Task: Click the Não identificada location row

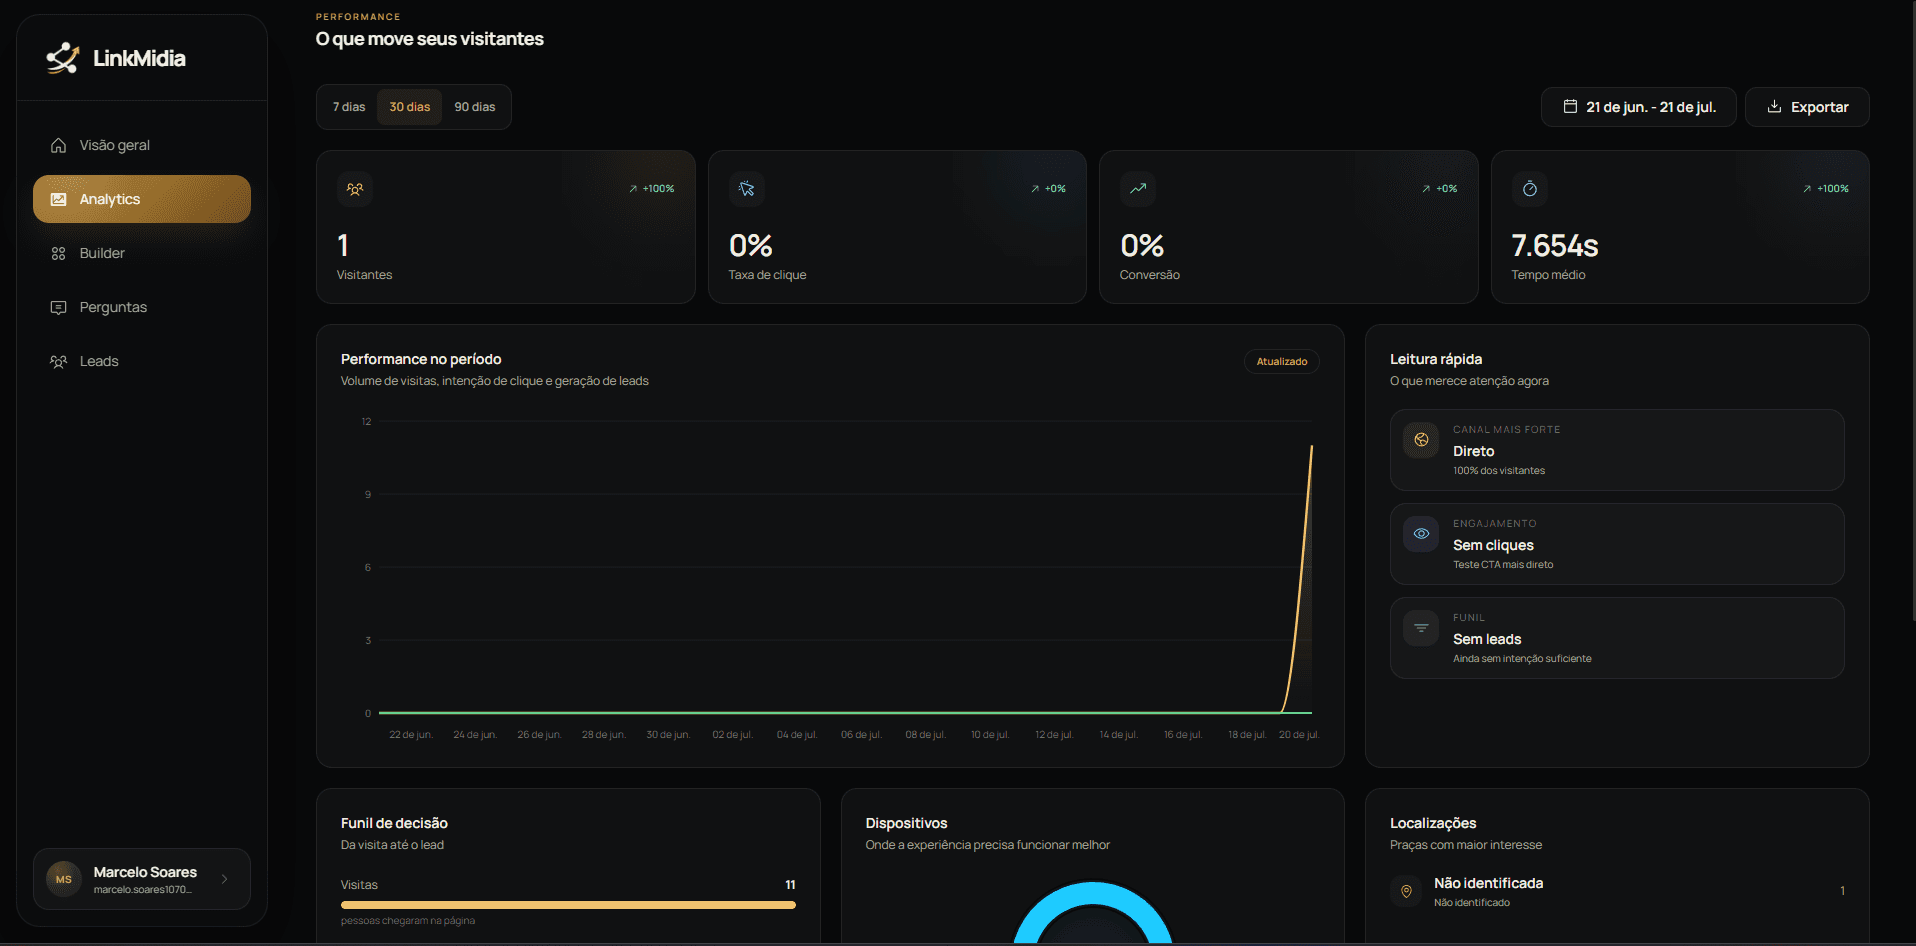Action: (1617, 891)
